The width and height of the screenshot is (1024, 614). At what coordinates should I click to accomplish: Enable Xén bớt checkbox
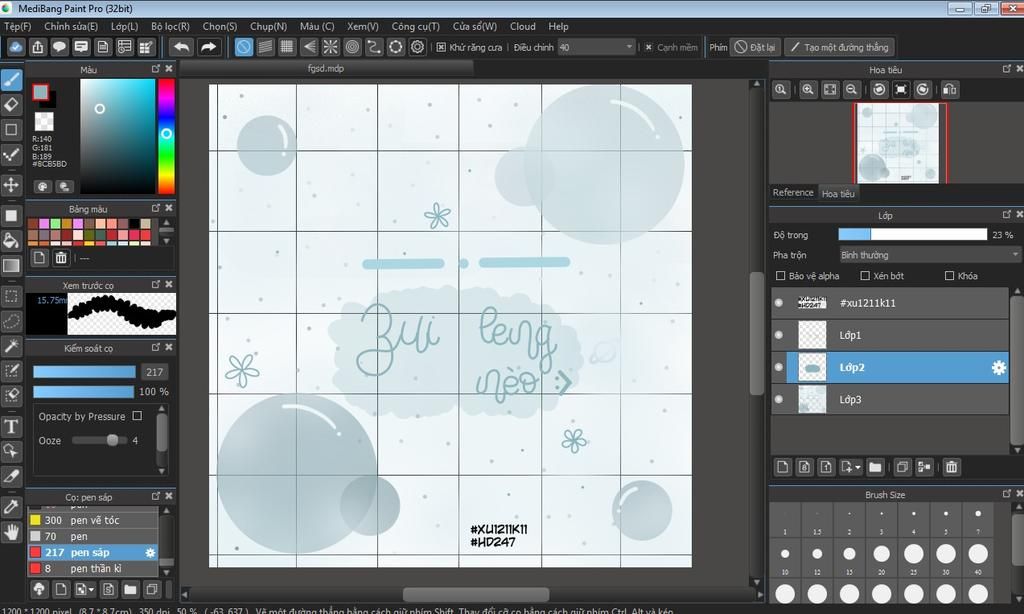865,276
